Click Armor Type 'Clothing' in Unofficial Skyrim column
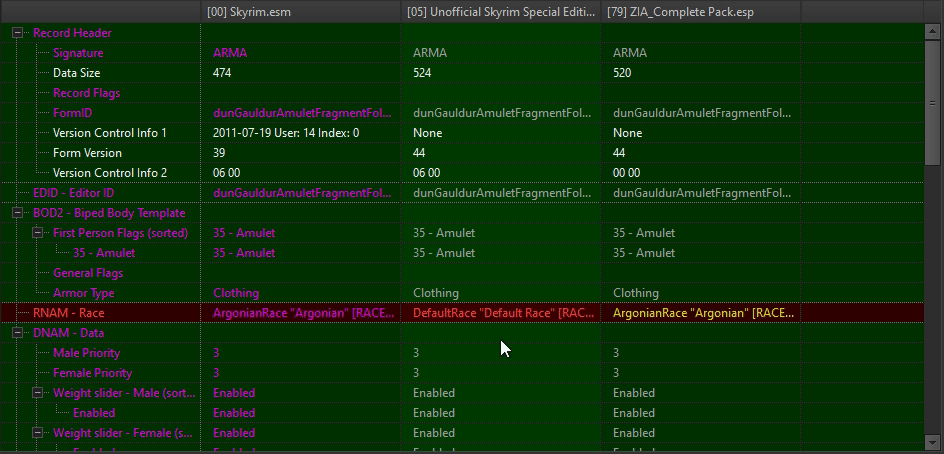The image size is (944, 454). pyautogui.click(x=436, y=293)
